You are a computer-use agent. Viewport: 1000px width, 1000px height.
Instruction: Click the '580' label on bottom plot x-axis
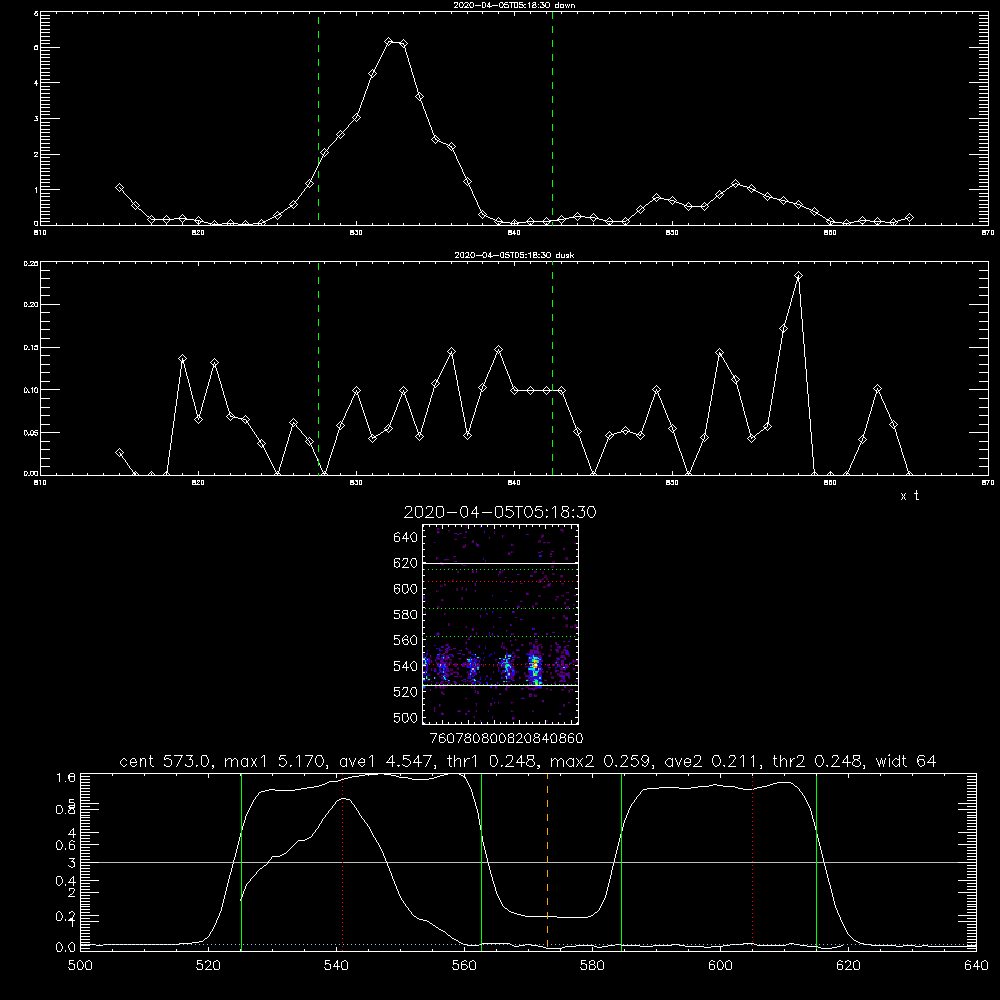coord(592,965)
